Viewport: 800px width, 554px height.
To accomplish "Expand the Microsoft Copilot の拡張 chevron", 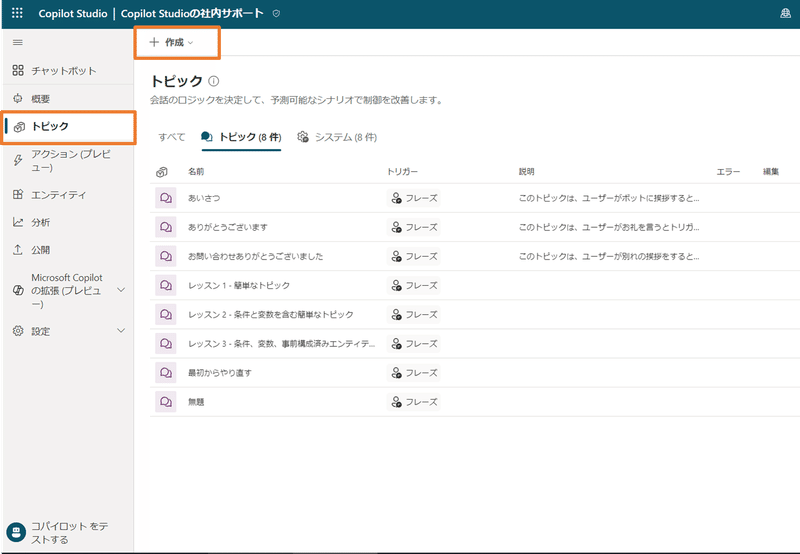I will pos(121,290).
